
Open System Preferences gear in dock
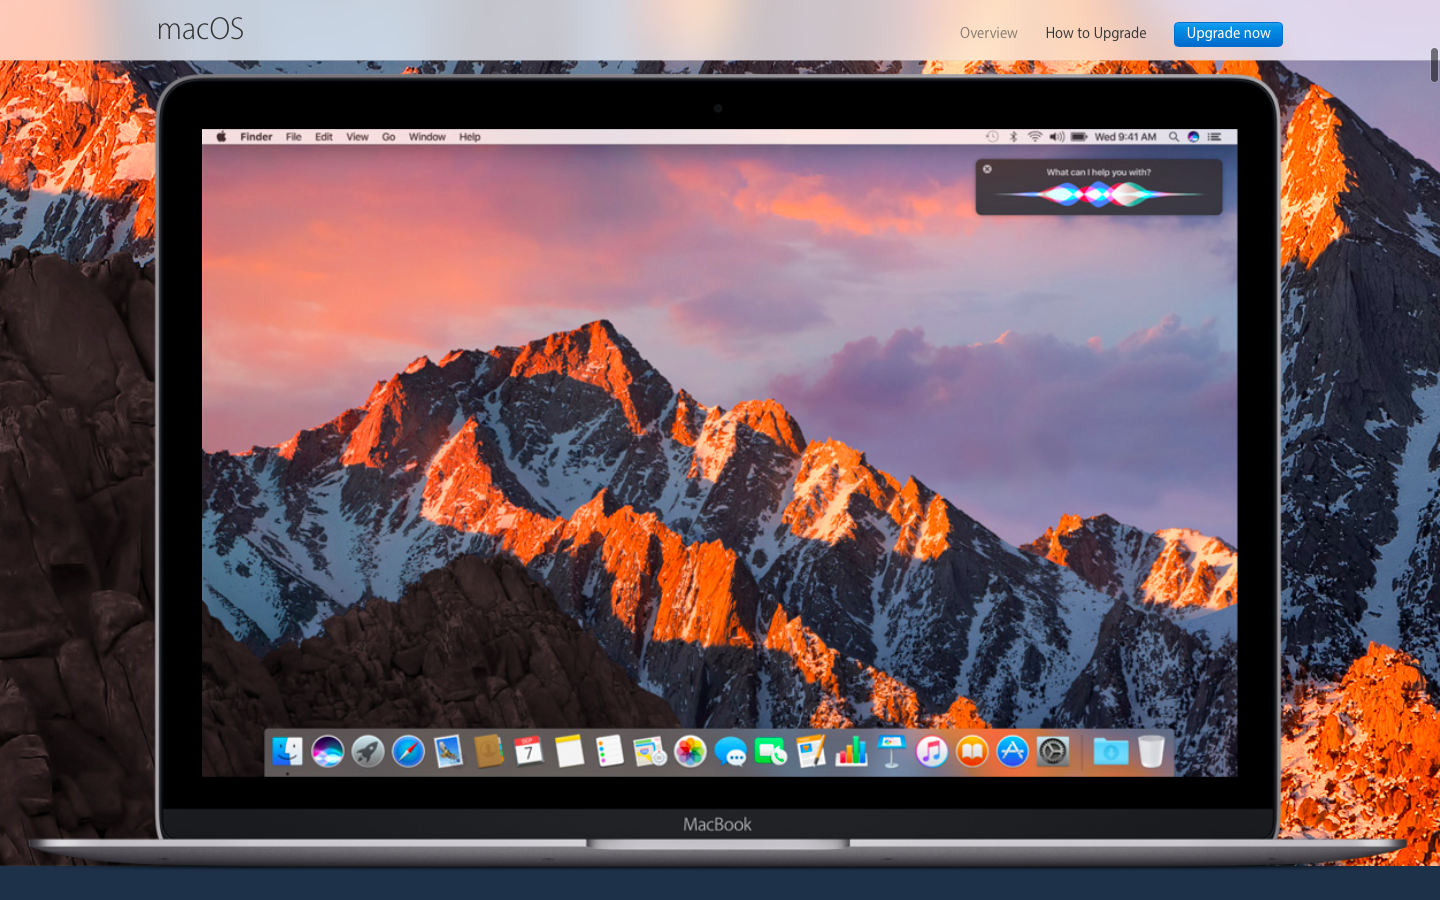(x=1053, y=751)
